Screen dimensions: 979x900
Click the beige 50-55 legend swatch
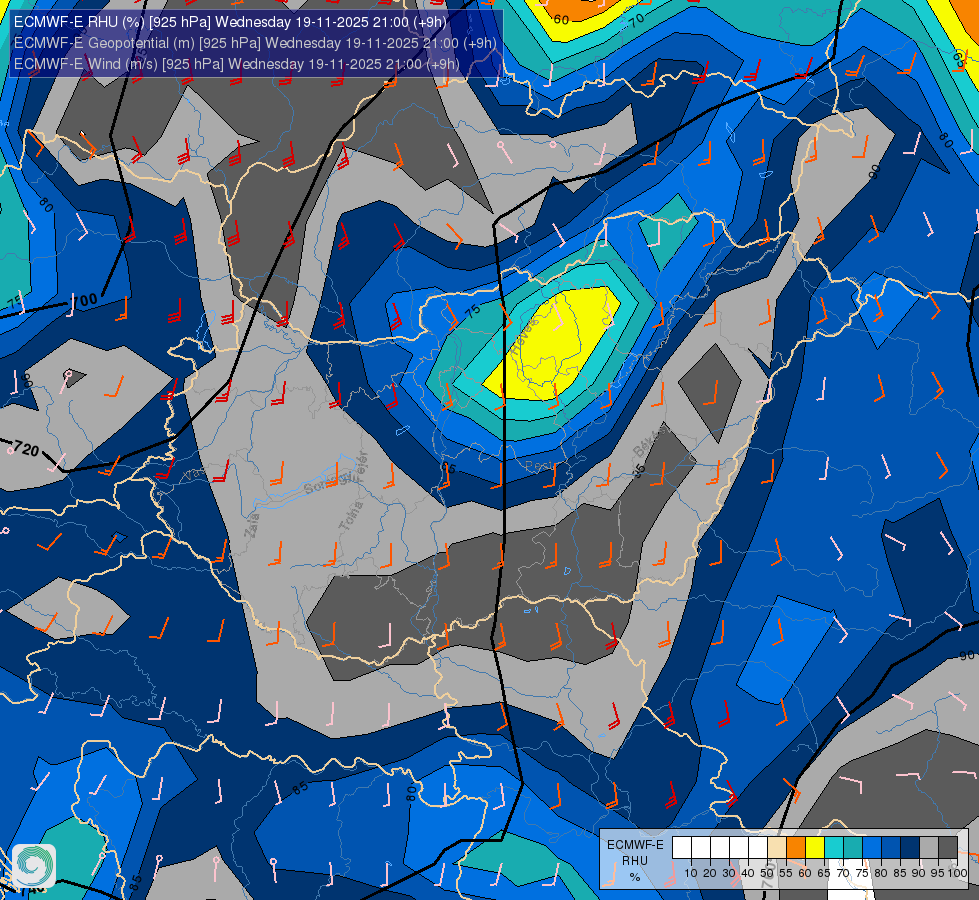[777, 848]
